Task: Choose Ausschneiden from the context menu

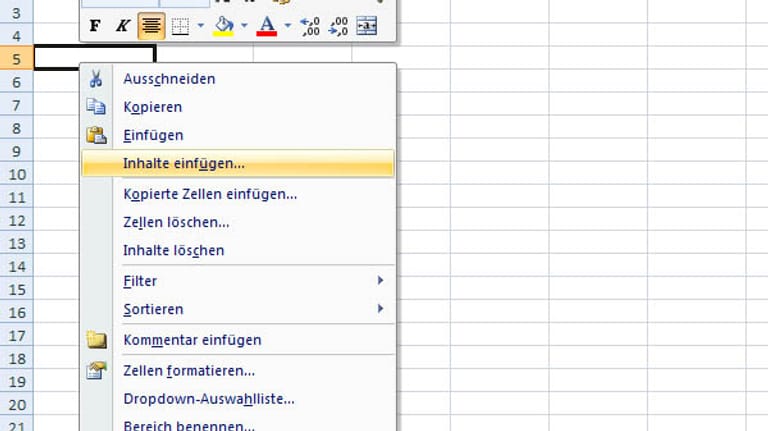Action: coord(238,79)
